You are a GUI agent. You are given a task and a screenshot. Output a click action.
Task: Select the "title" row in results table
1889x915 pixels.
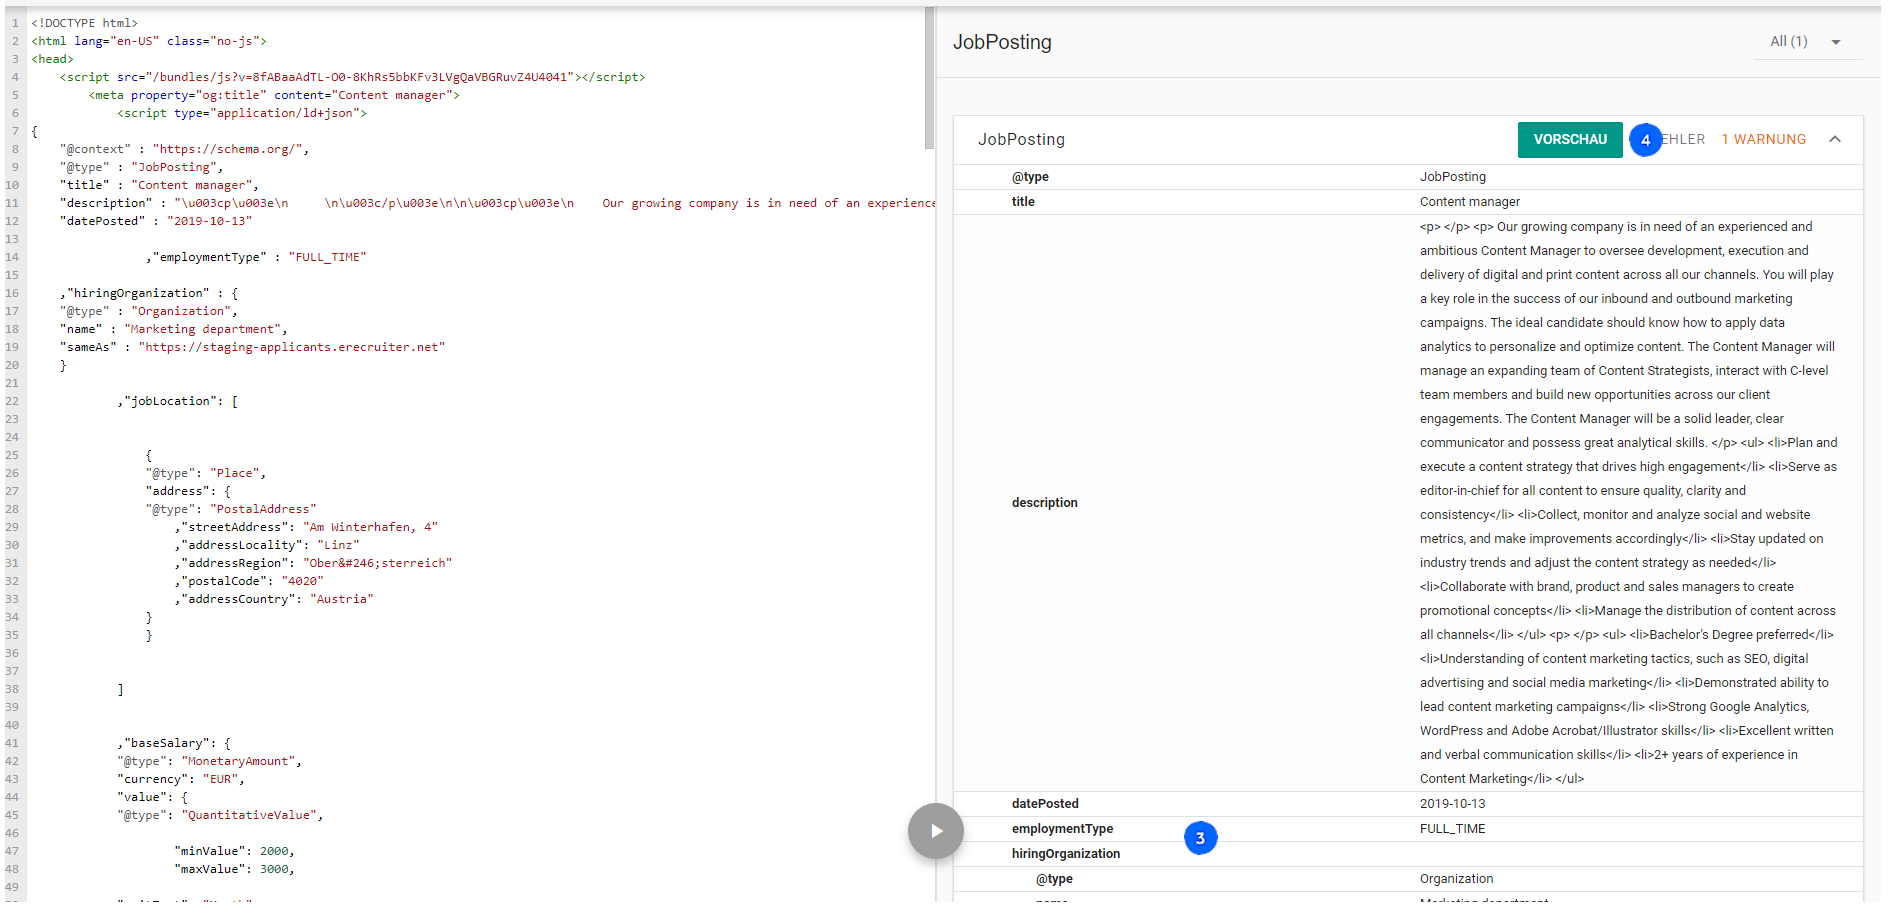[x=1408, y=202]
